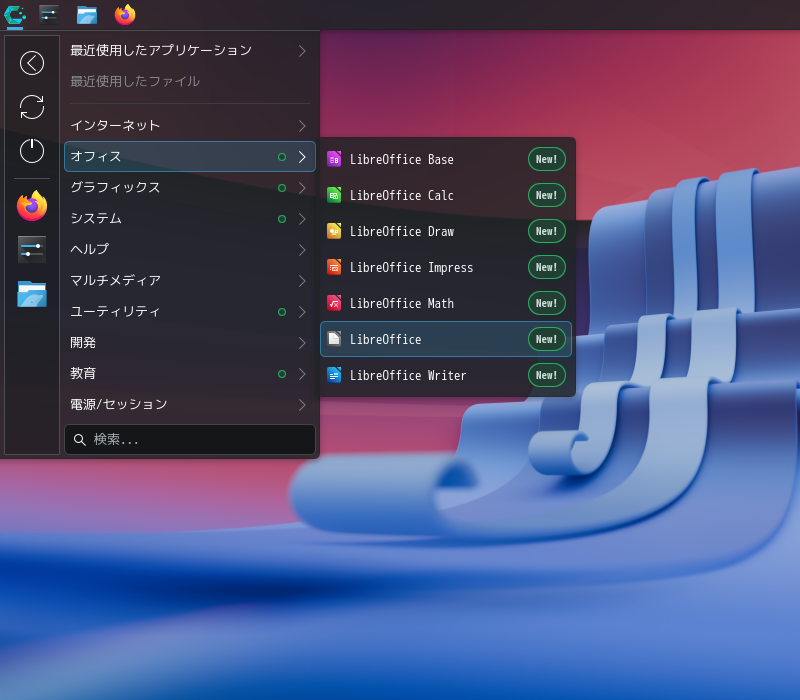Launch LibreOffice Impress
This screenshot has width=800, height=700.
(445, 267)
